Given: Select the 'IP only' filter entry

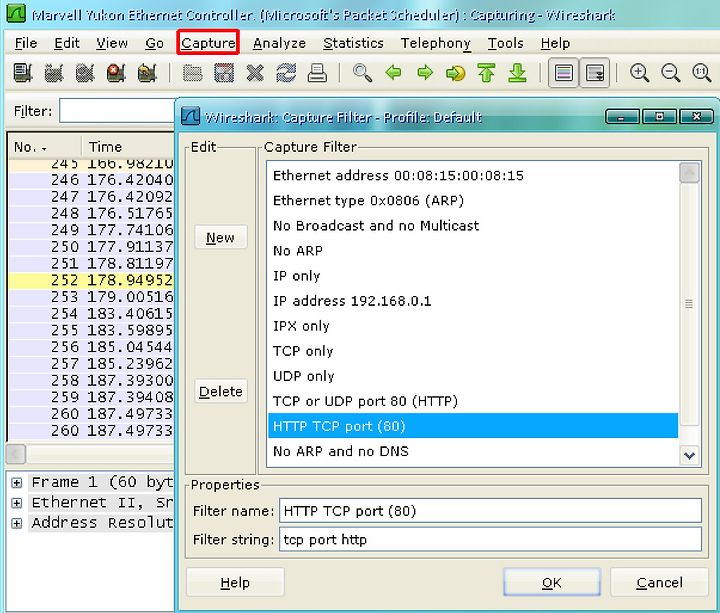Looking at the screenshot, I should [473, 276].
